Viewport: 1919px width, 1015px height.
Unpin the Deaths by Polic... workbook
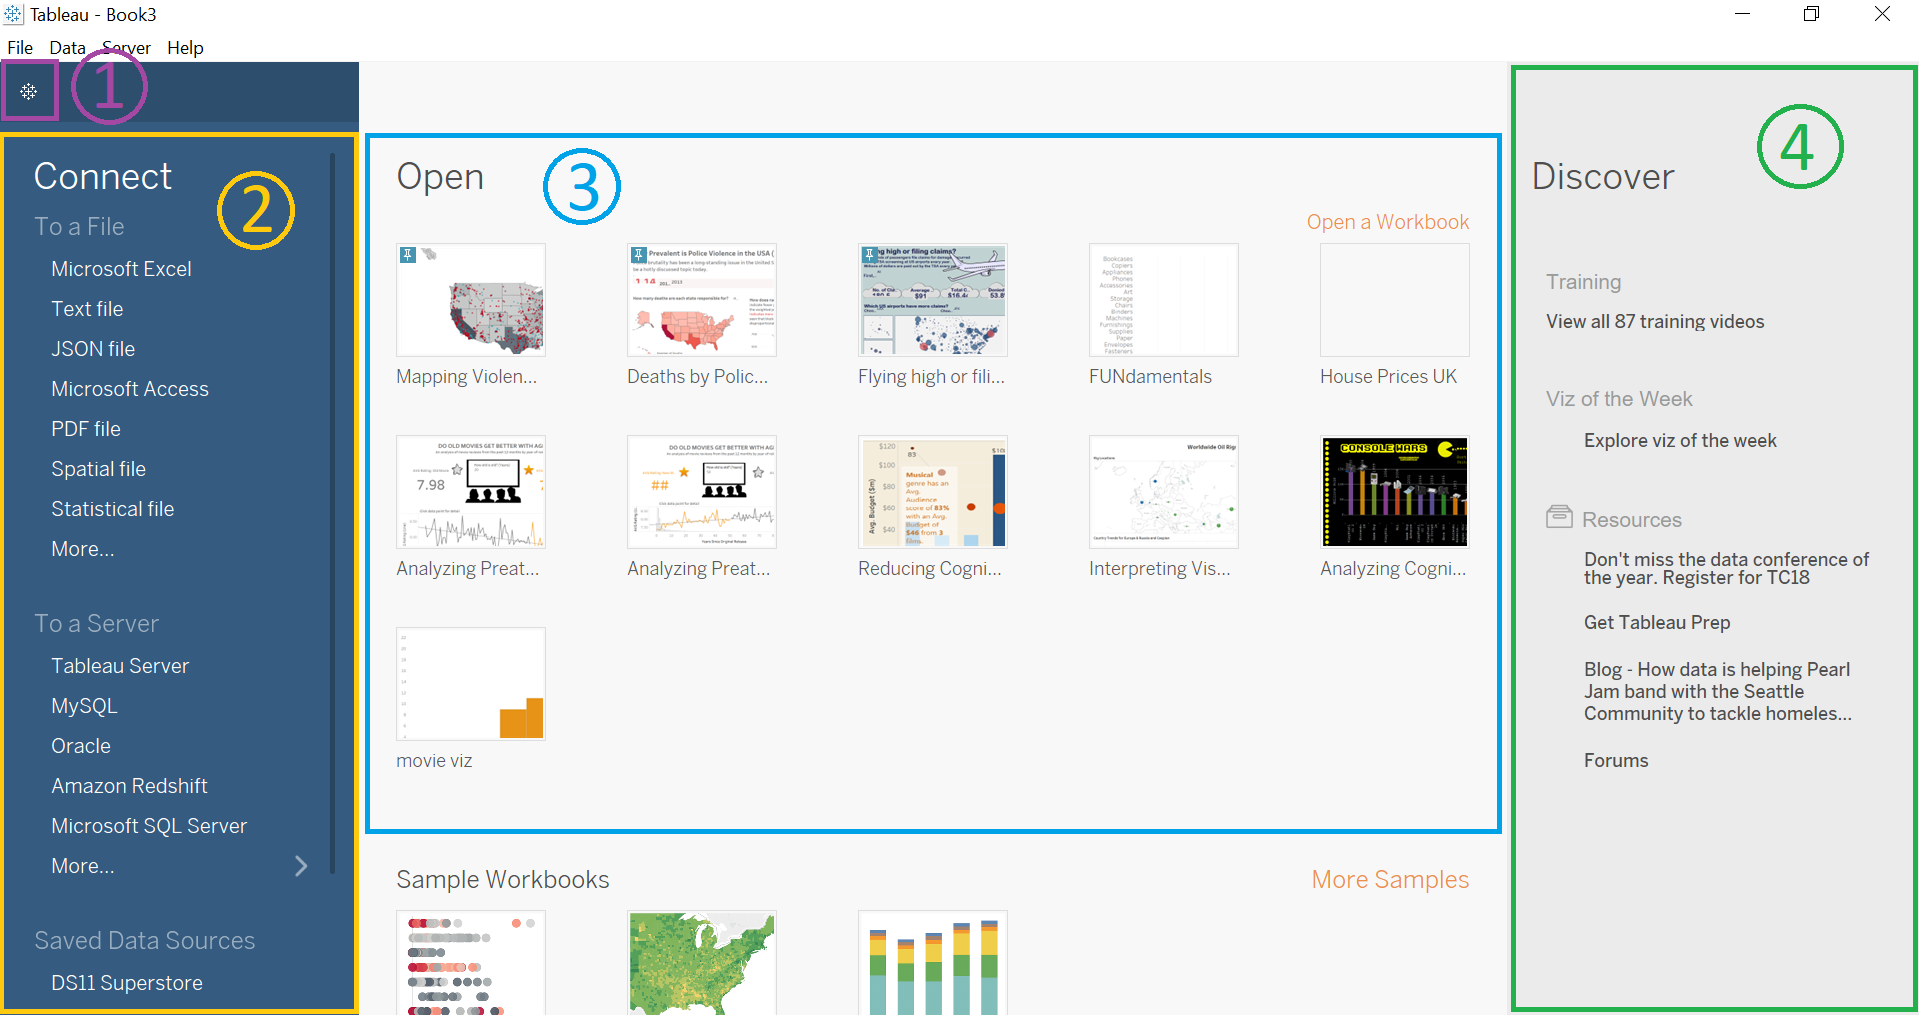(x=639, y=255)
